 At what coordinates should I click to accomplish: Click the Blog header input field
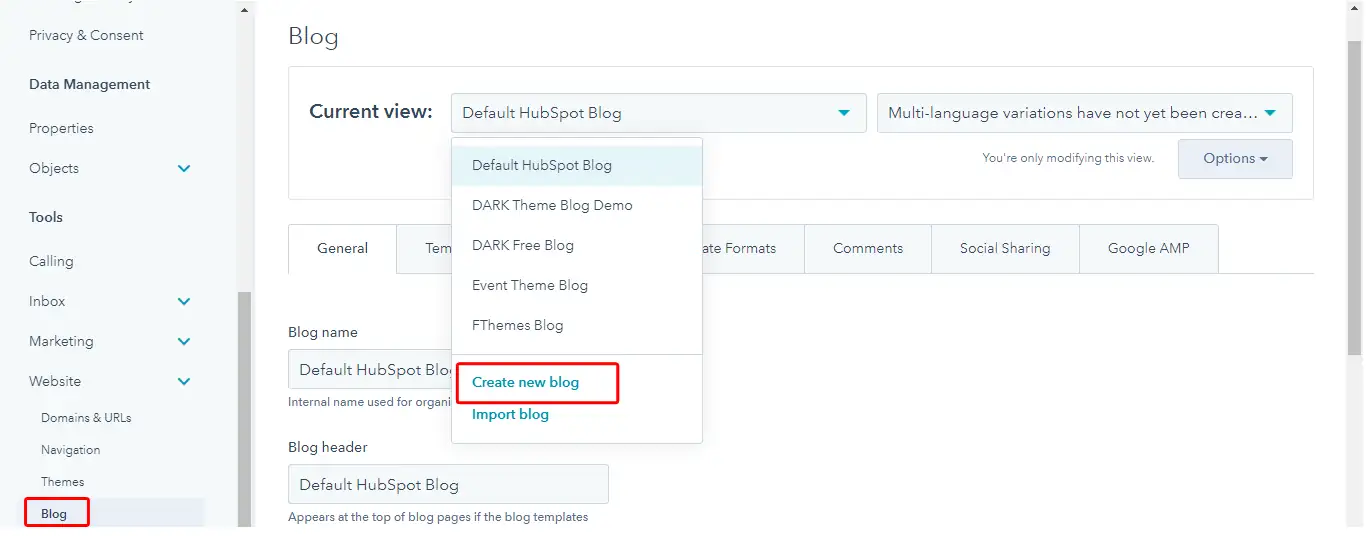[448, 484]
